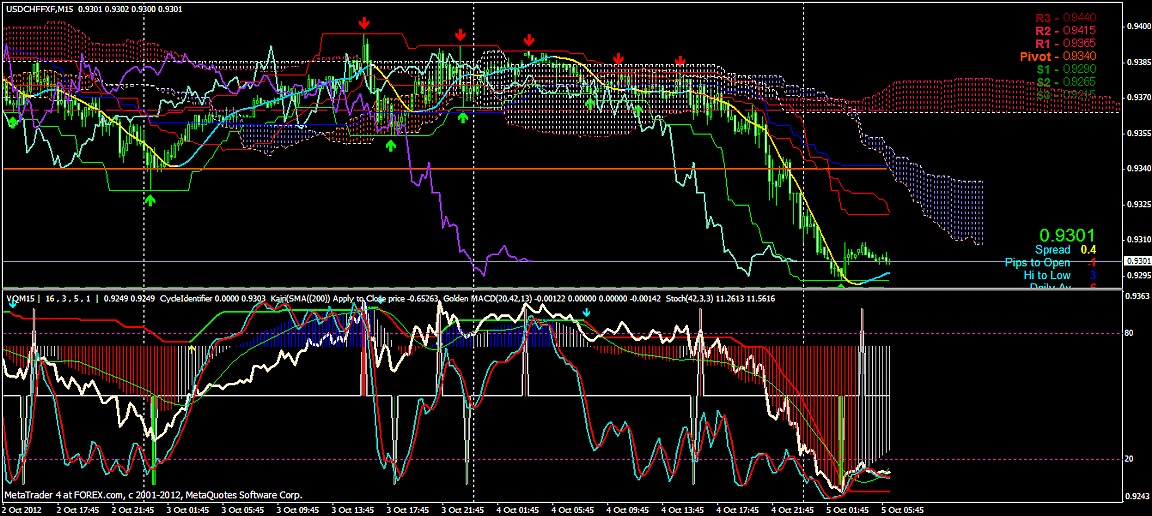Viewport: 1152px width, 516px height.
Task: Click the 3 Oct 09:45 time axis label
Action: [x=301, y=508]
